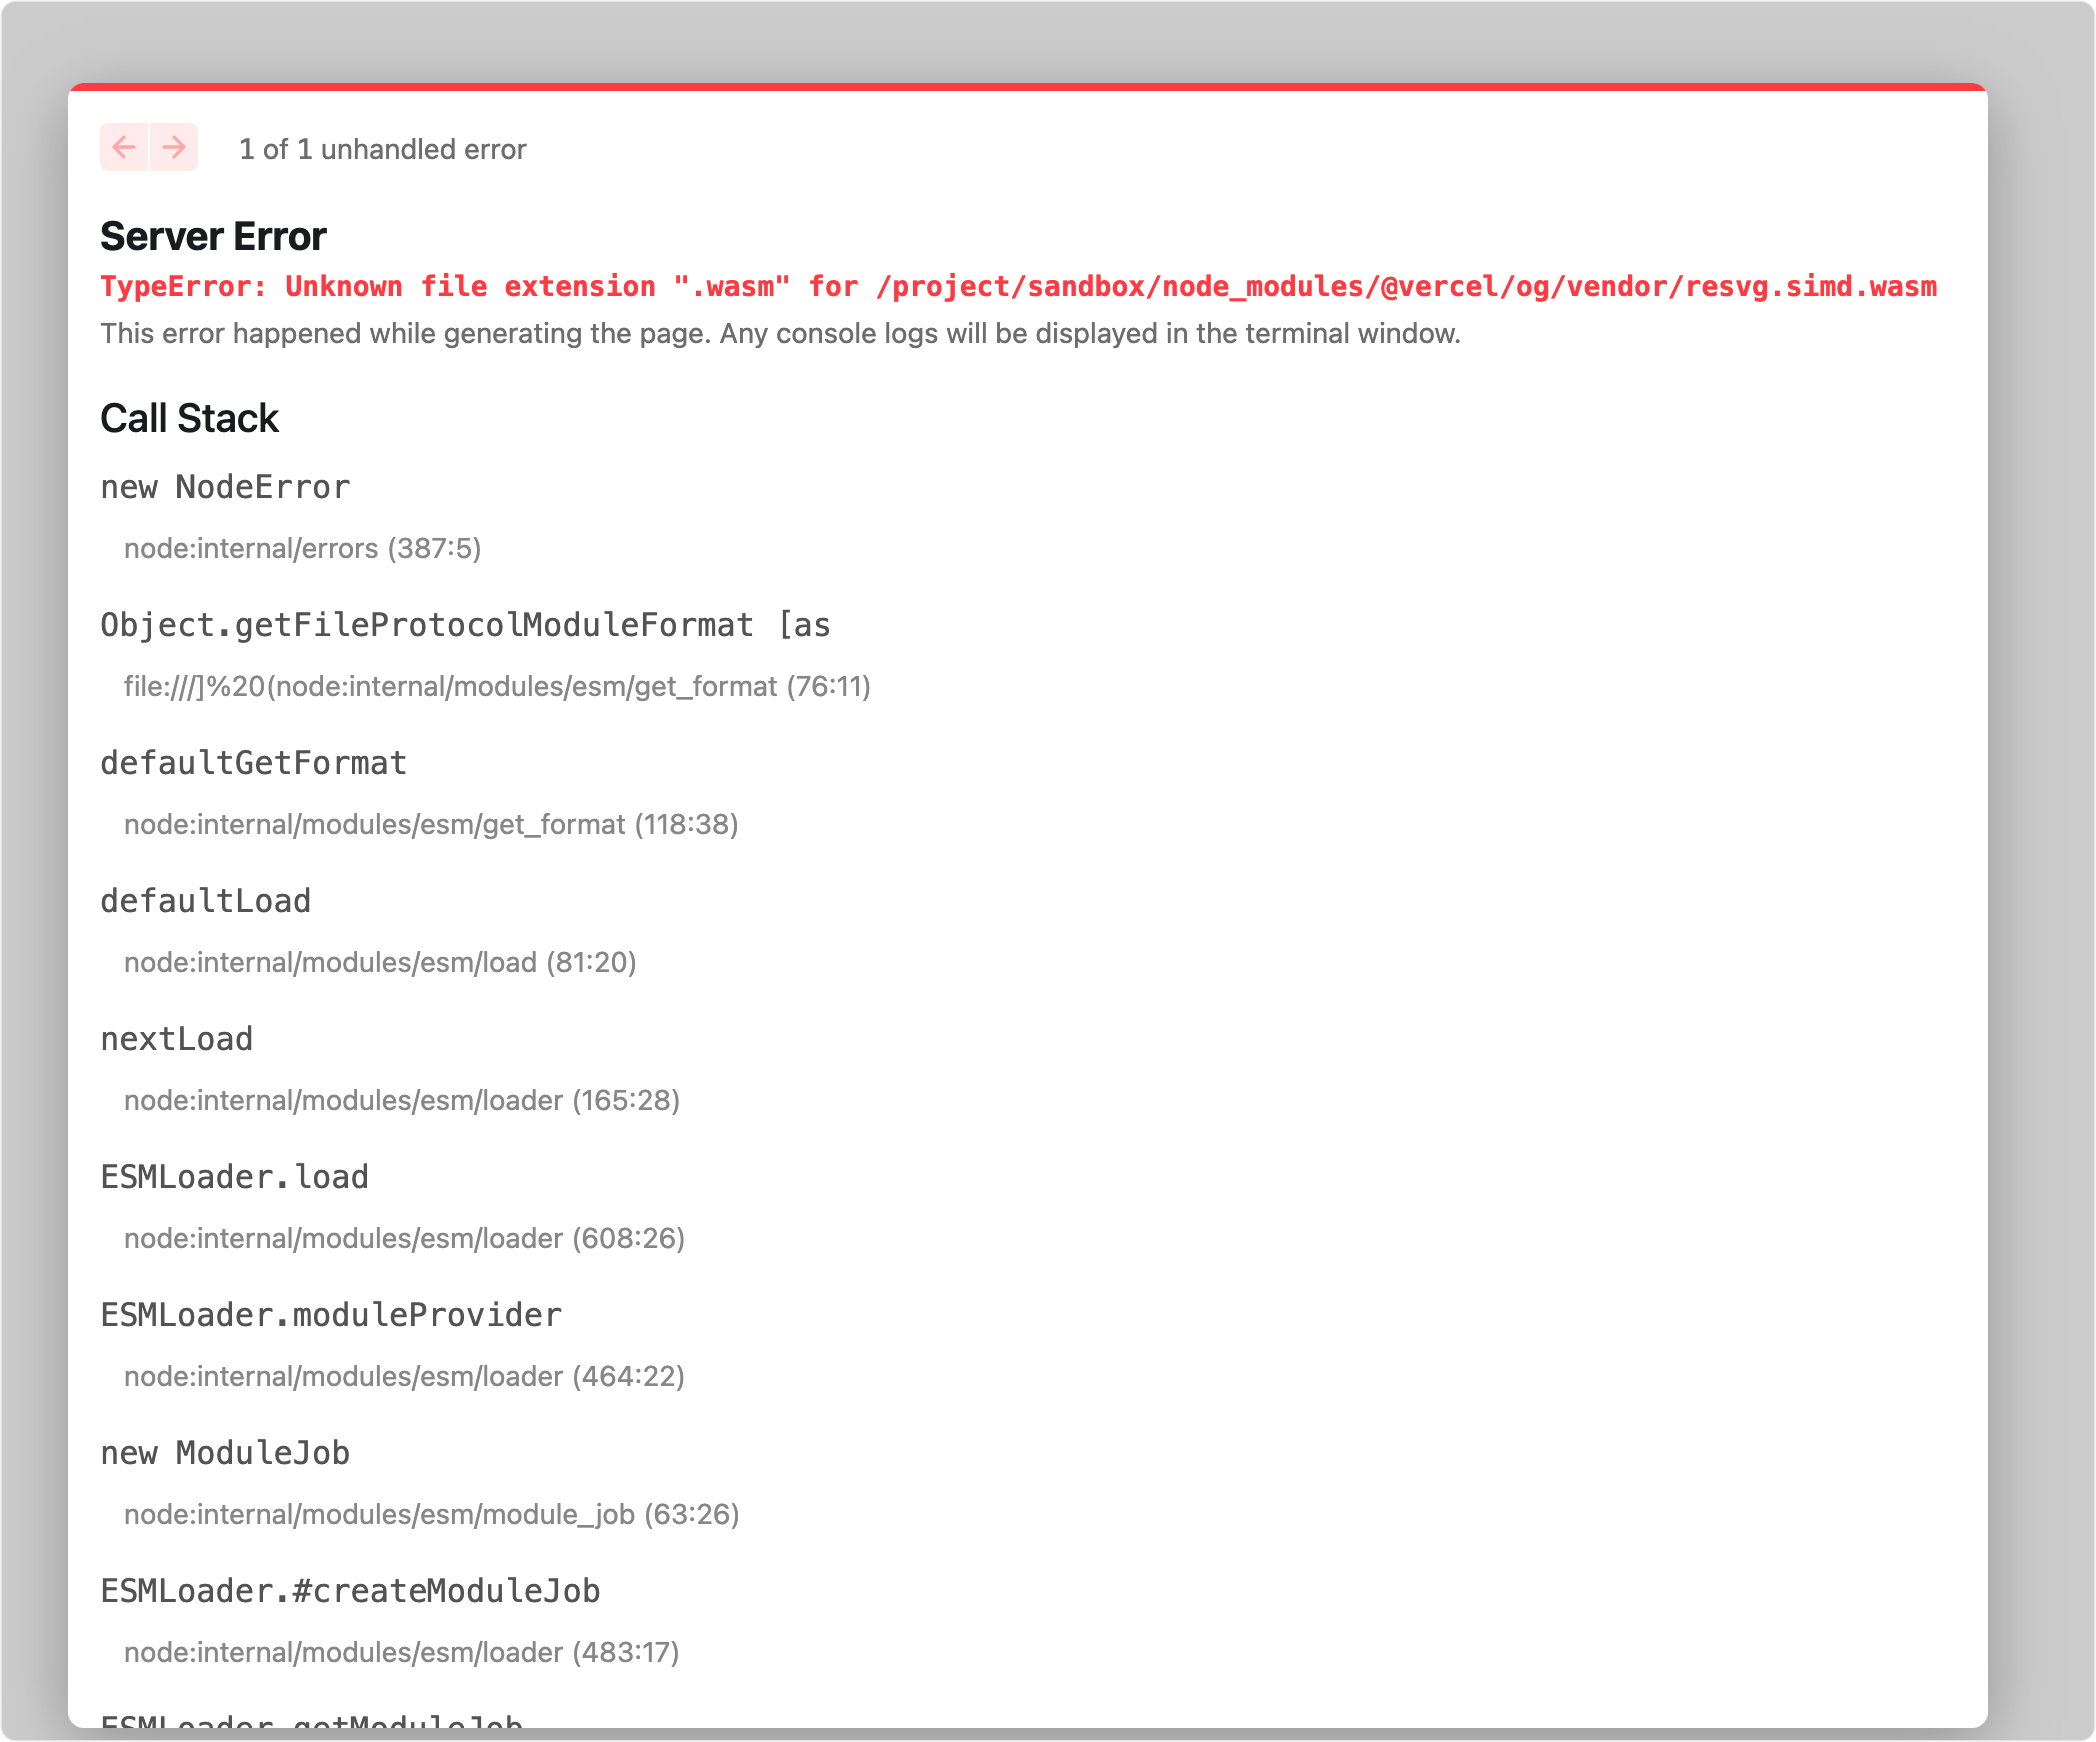Select the ESMLoader.moduleProvider stack frame
Viewport: 2096px width, 1742px height.
(x=331, y=1315)
